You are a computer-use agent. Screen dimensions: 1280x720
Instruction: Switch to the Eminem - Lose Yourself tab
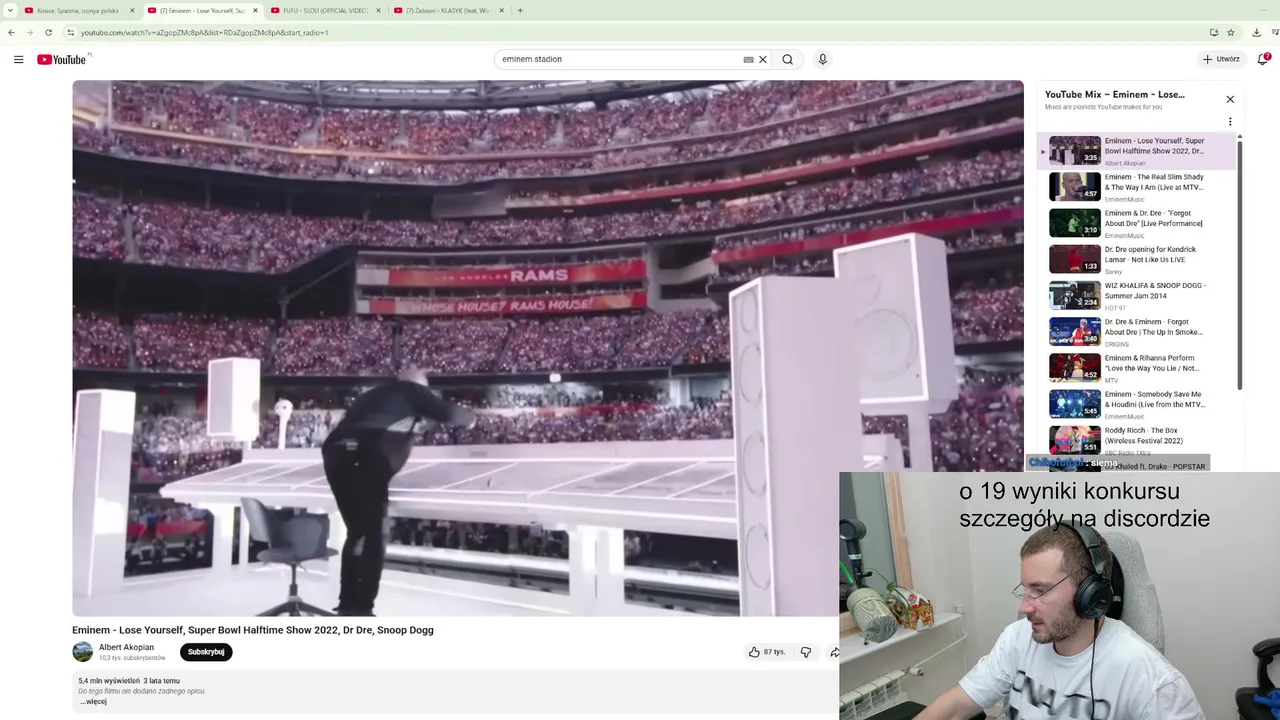click(203, 10)
